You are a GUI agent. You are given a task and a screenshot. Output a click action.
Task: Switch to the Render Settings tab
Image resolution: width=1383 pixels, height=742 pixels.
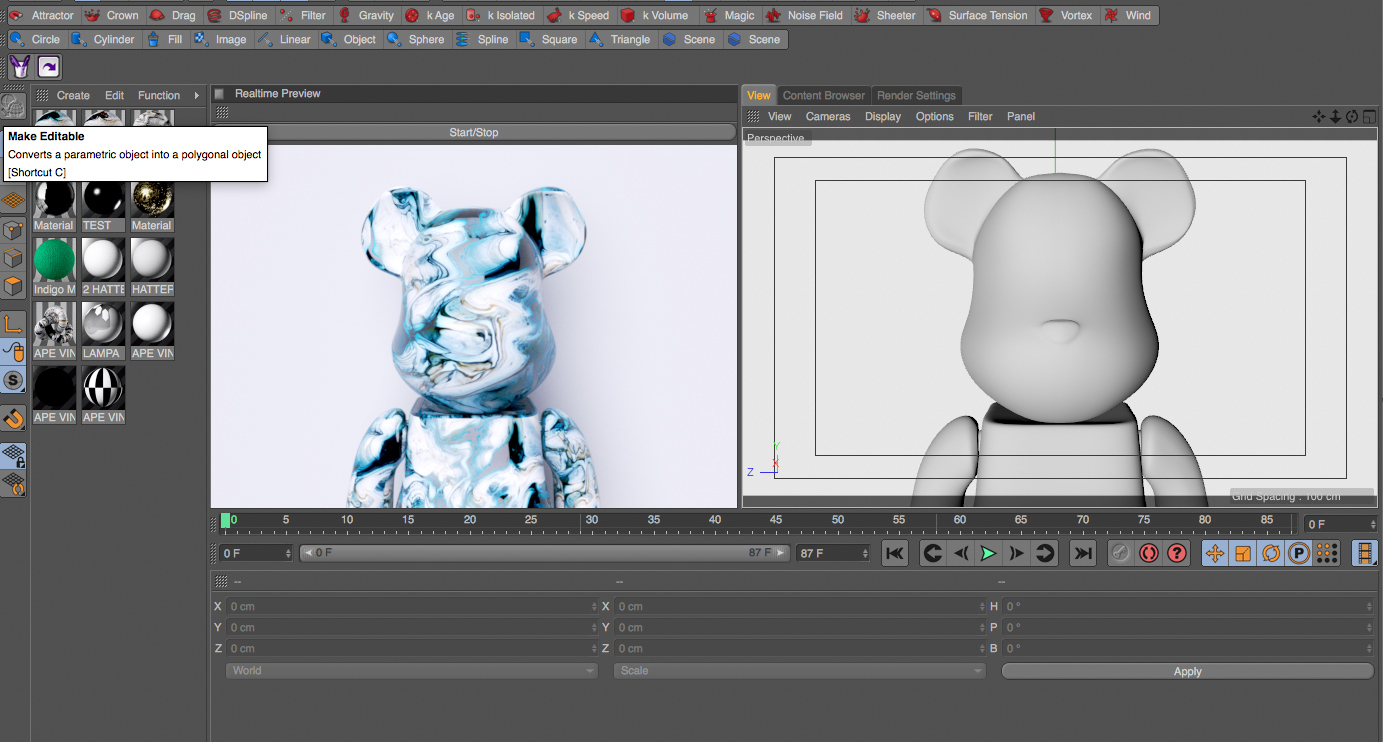(x=916, y=95)
